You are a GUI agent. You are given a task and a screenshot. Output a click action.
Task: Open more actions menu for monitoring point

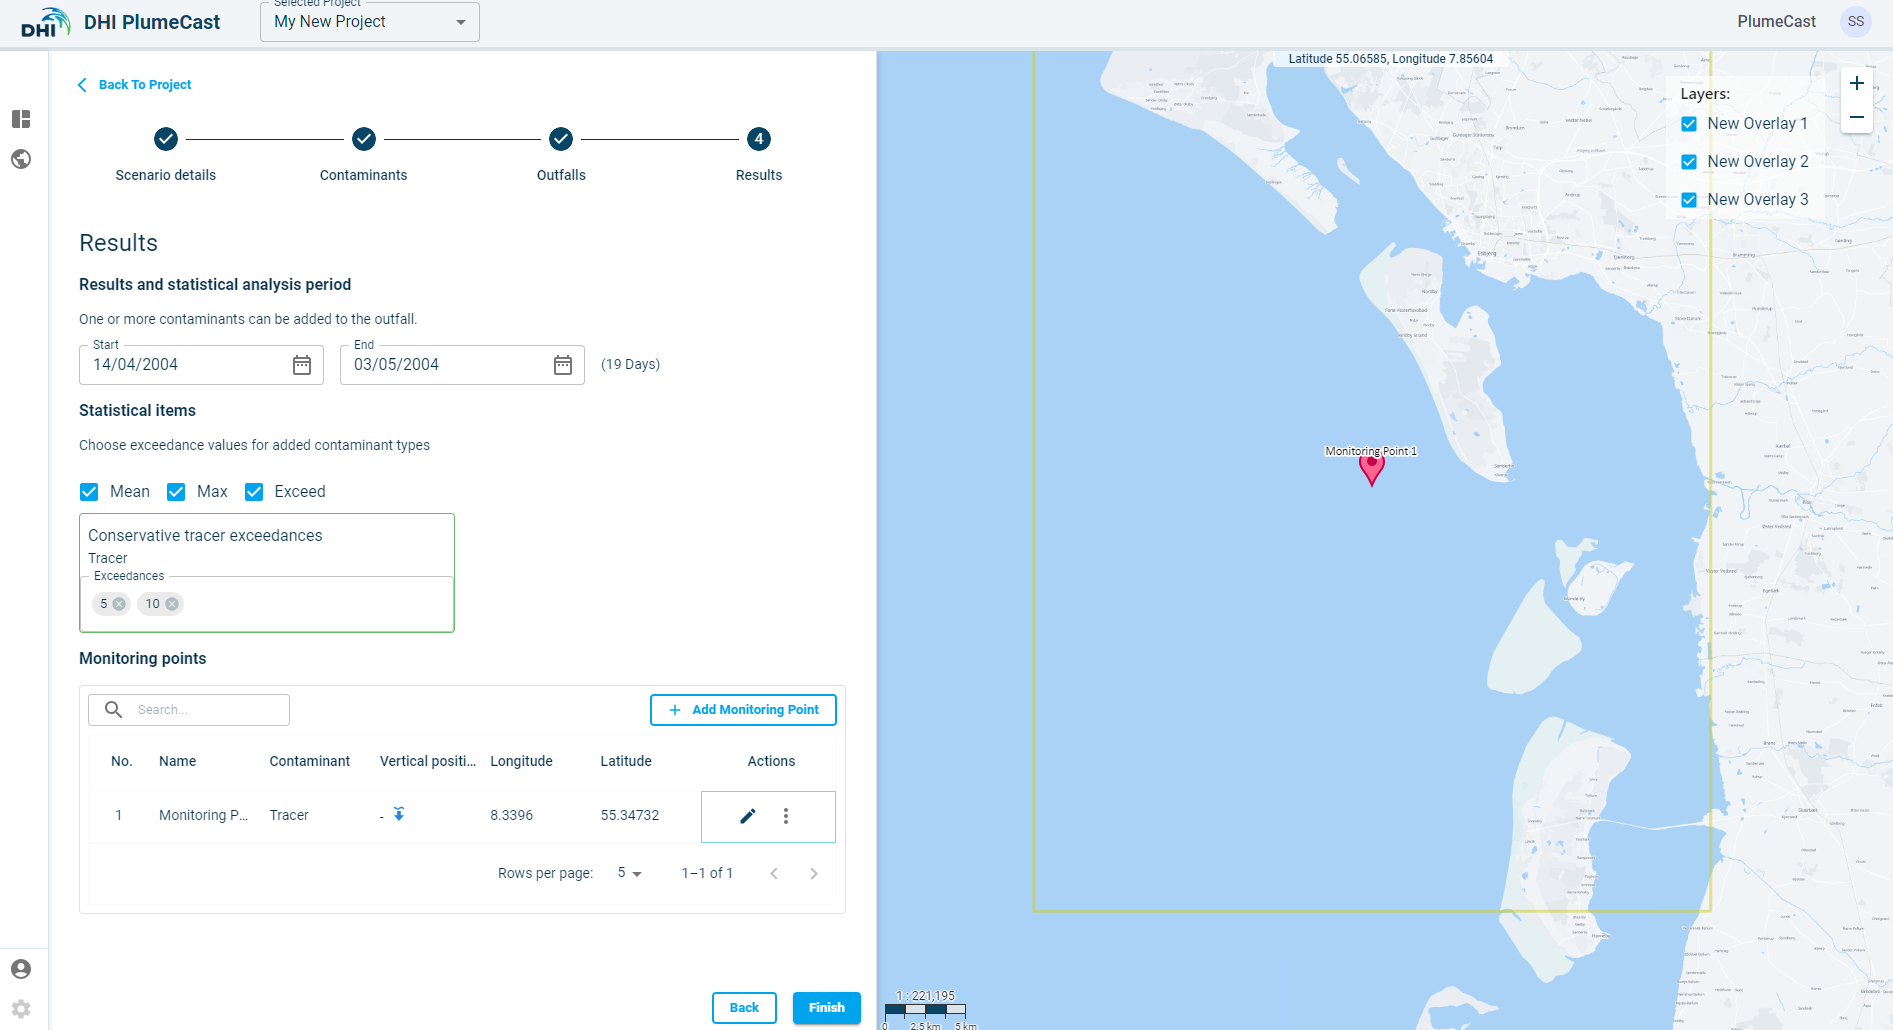(x=786, y=816)
